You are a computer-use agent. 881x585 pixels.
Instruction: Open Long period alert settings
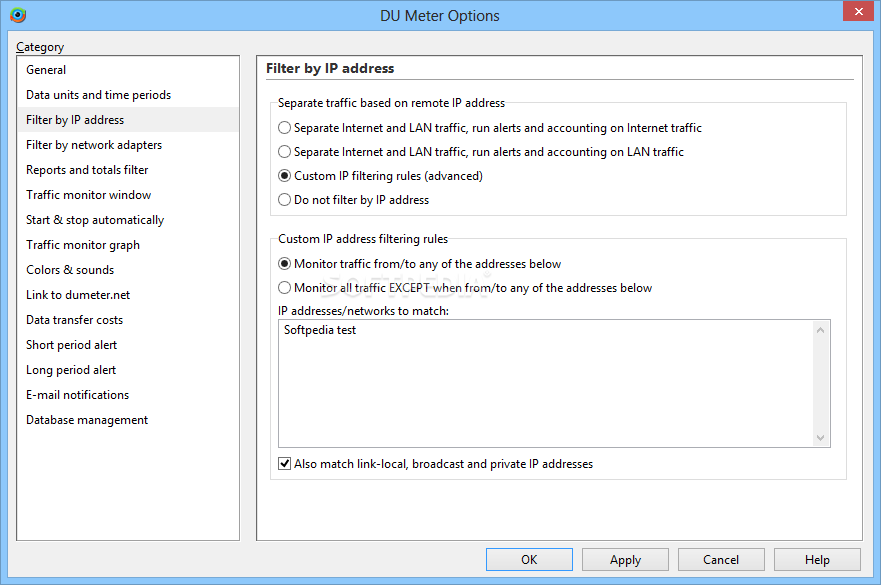coord(128,370)
